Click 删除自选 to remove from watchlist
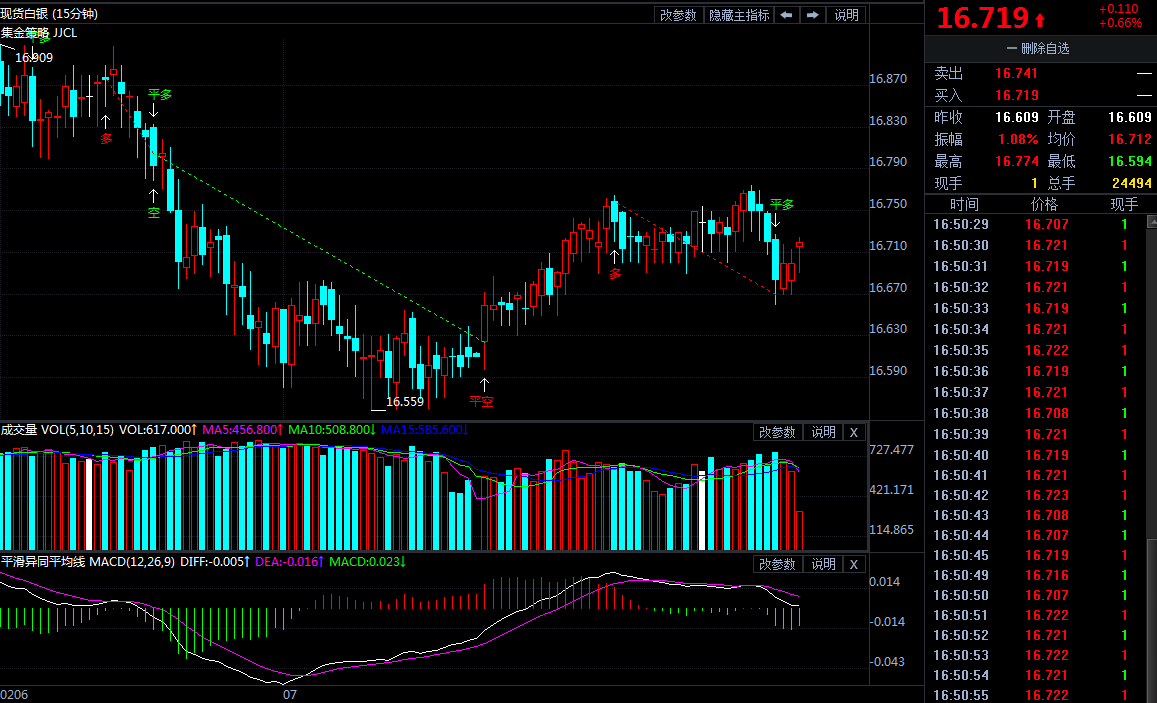 click(x=1045, y=49)
